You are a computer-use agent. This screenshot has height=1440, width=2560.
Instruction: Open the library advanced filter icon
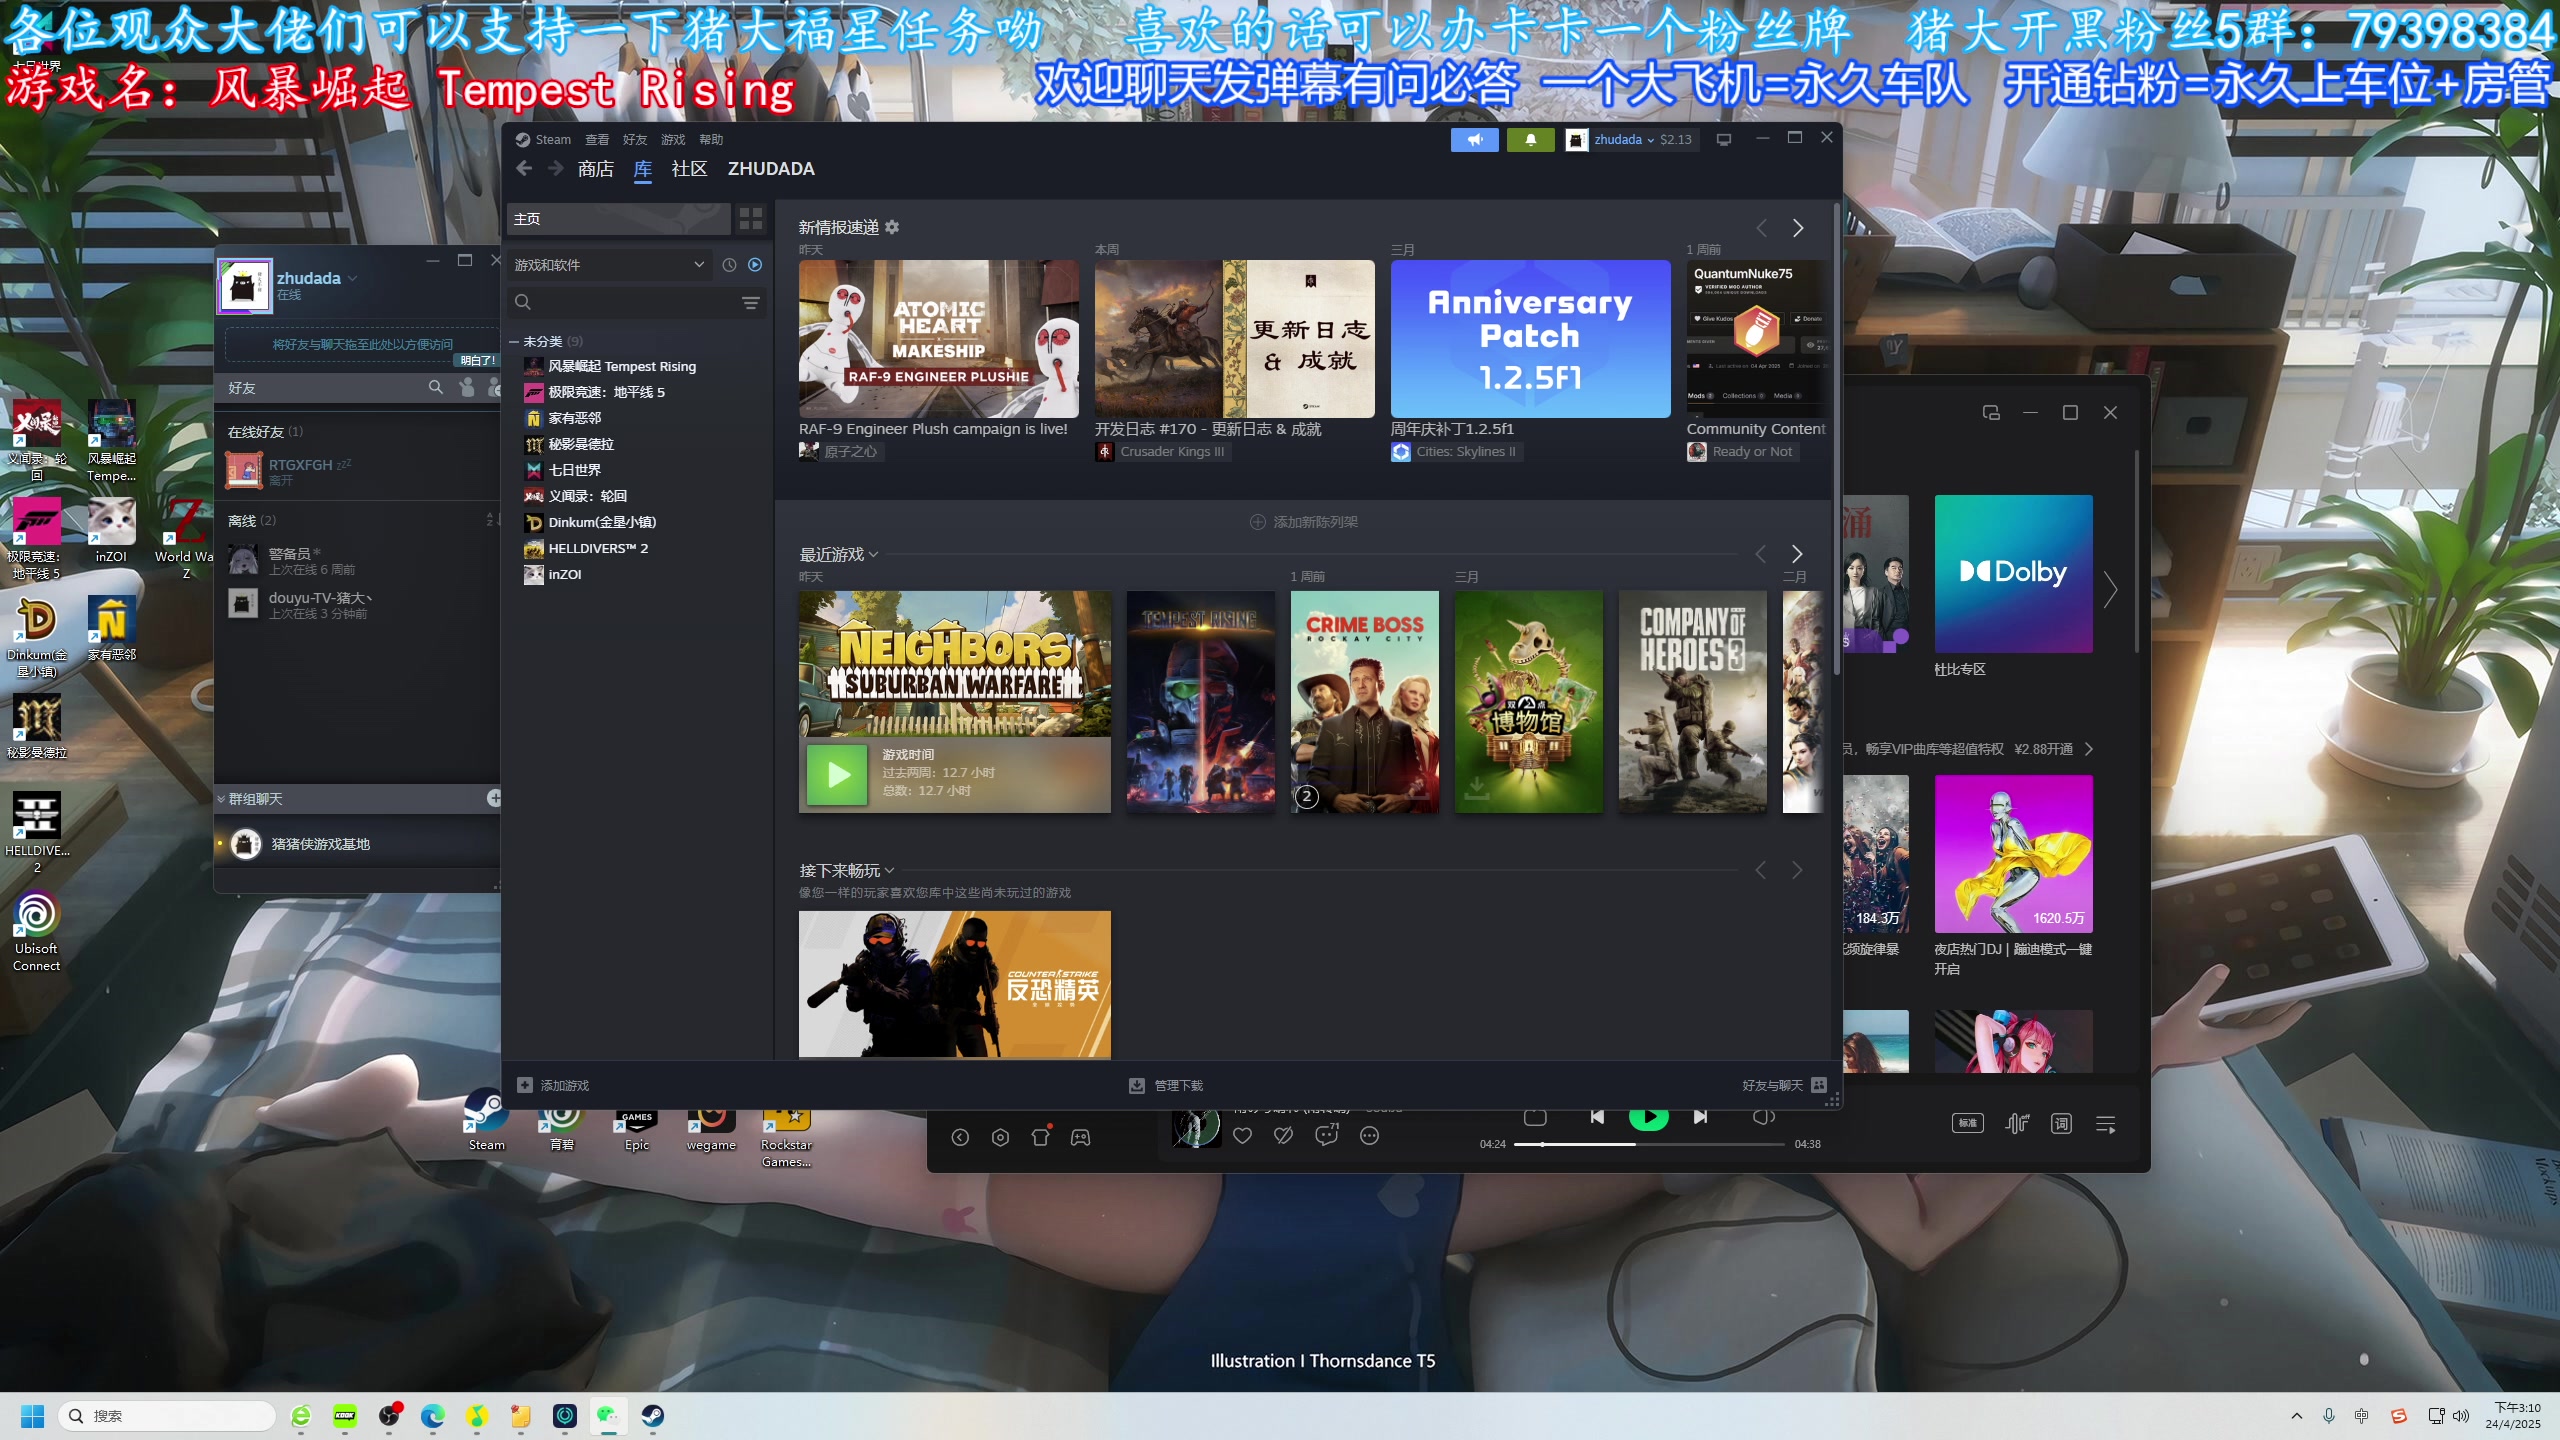(x=750, y=302)
